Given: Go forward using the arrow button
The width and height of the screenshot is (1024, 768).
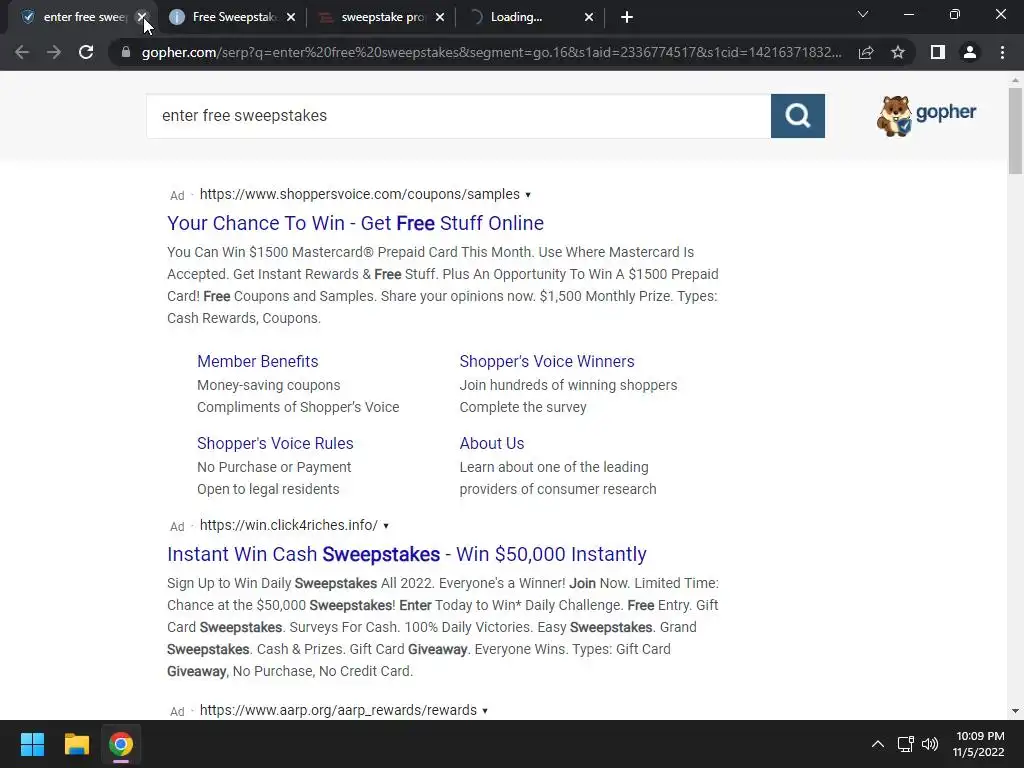Looking at the screenshot, I should [x=54, y=52].
